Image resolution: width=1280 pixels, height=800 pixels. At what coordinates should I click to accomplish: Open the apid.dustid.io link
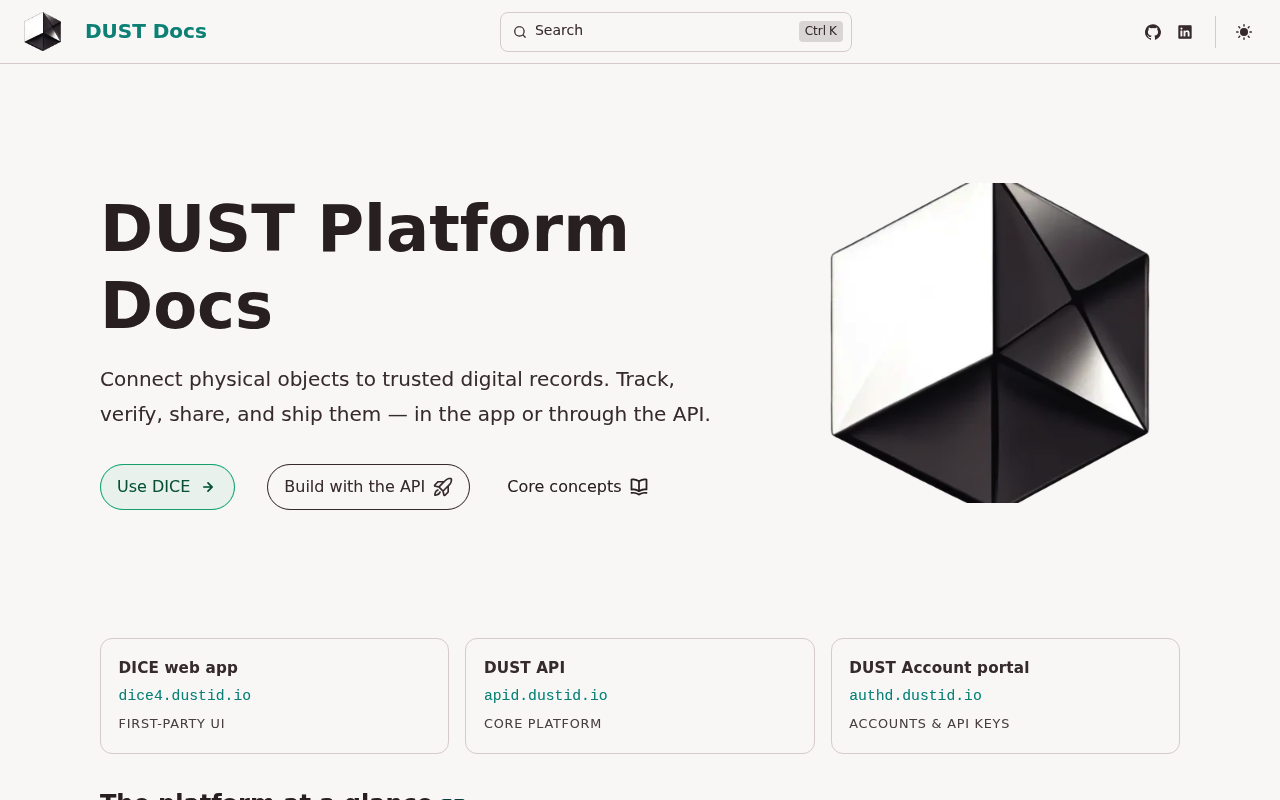tap(546, 696)
